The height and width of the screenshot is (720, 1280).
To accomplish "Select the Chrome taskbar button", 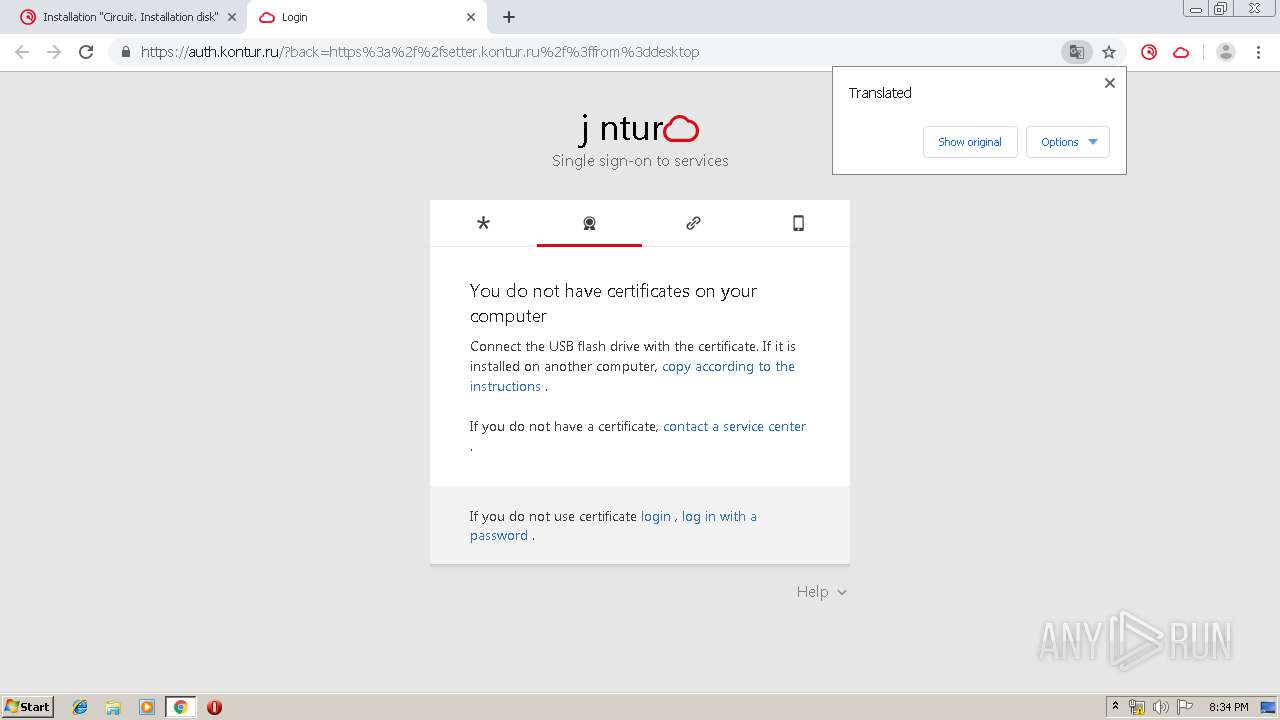I will point(180,707).
